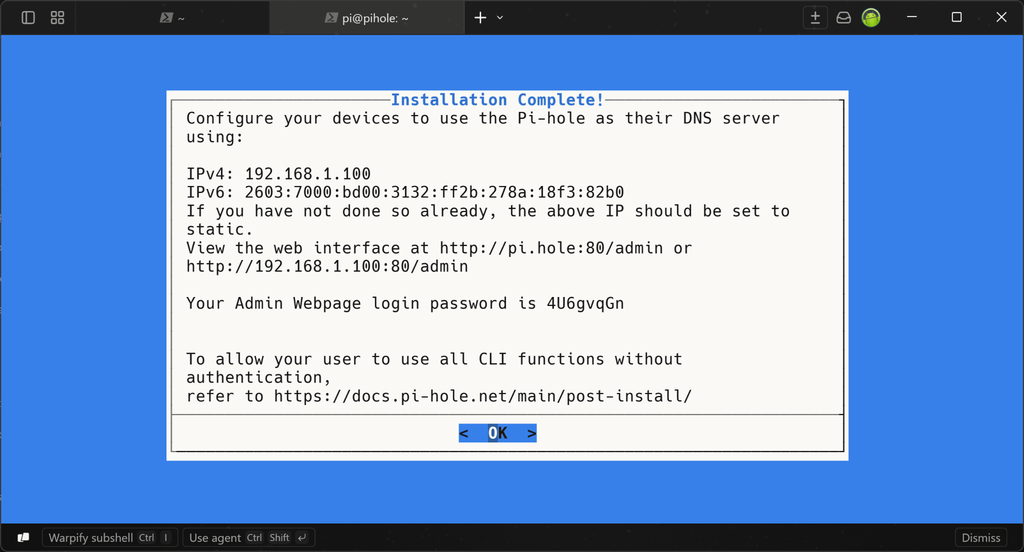Toggle the left sidebar panel icon
Viewport: 1024px width, 552px height.
[x=28, y=18]
